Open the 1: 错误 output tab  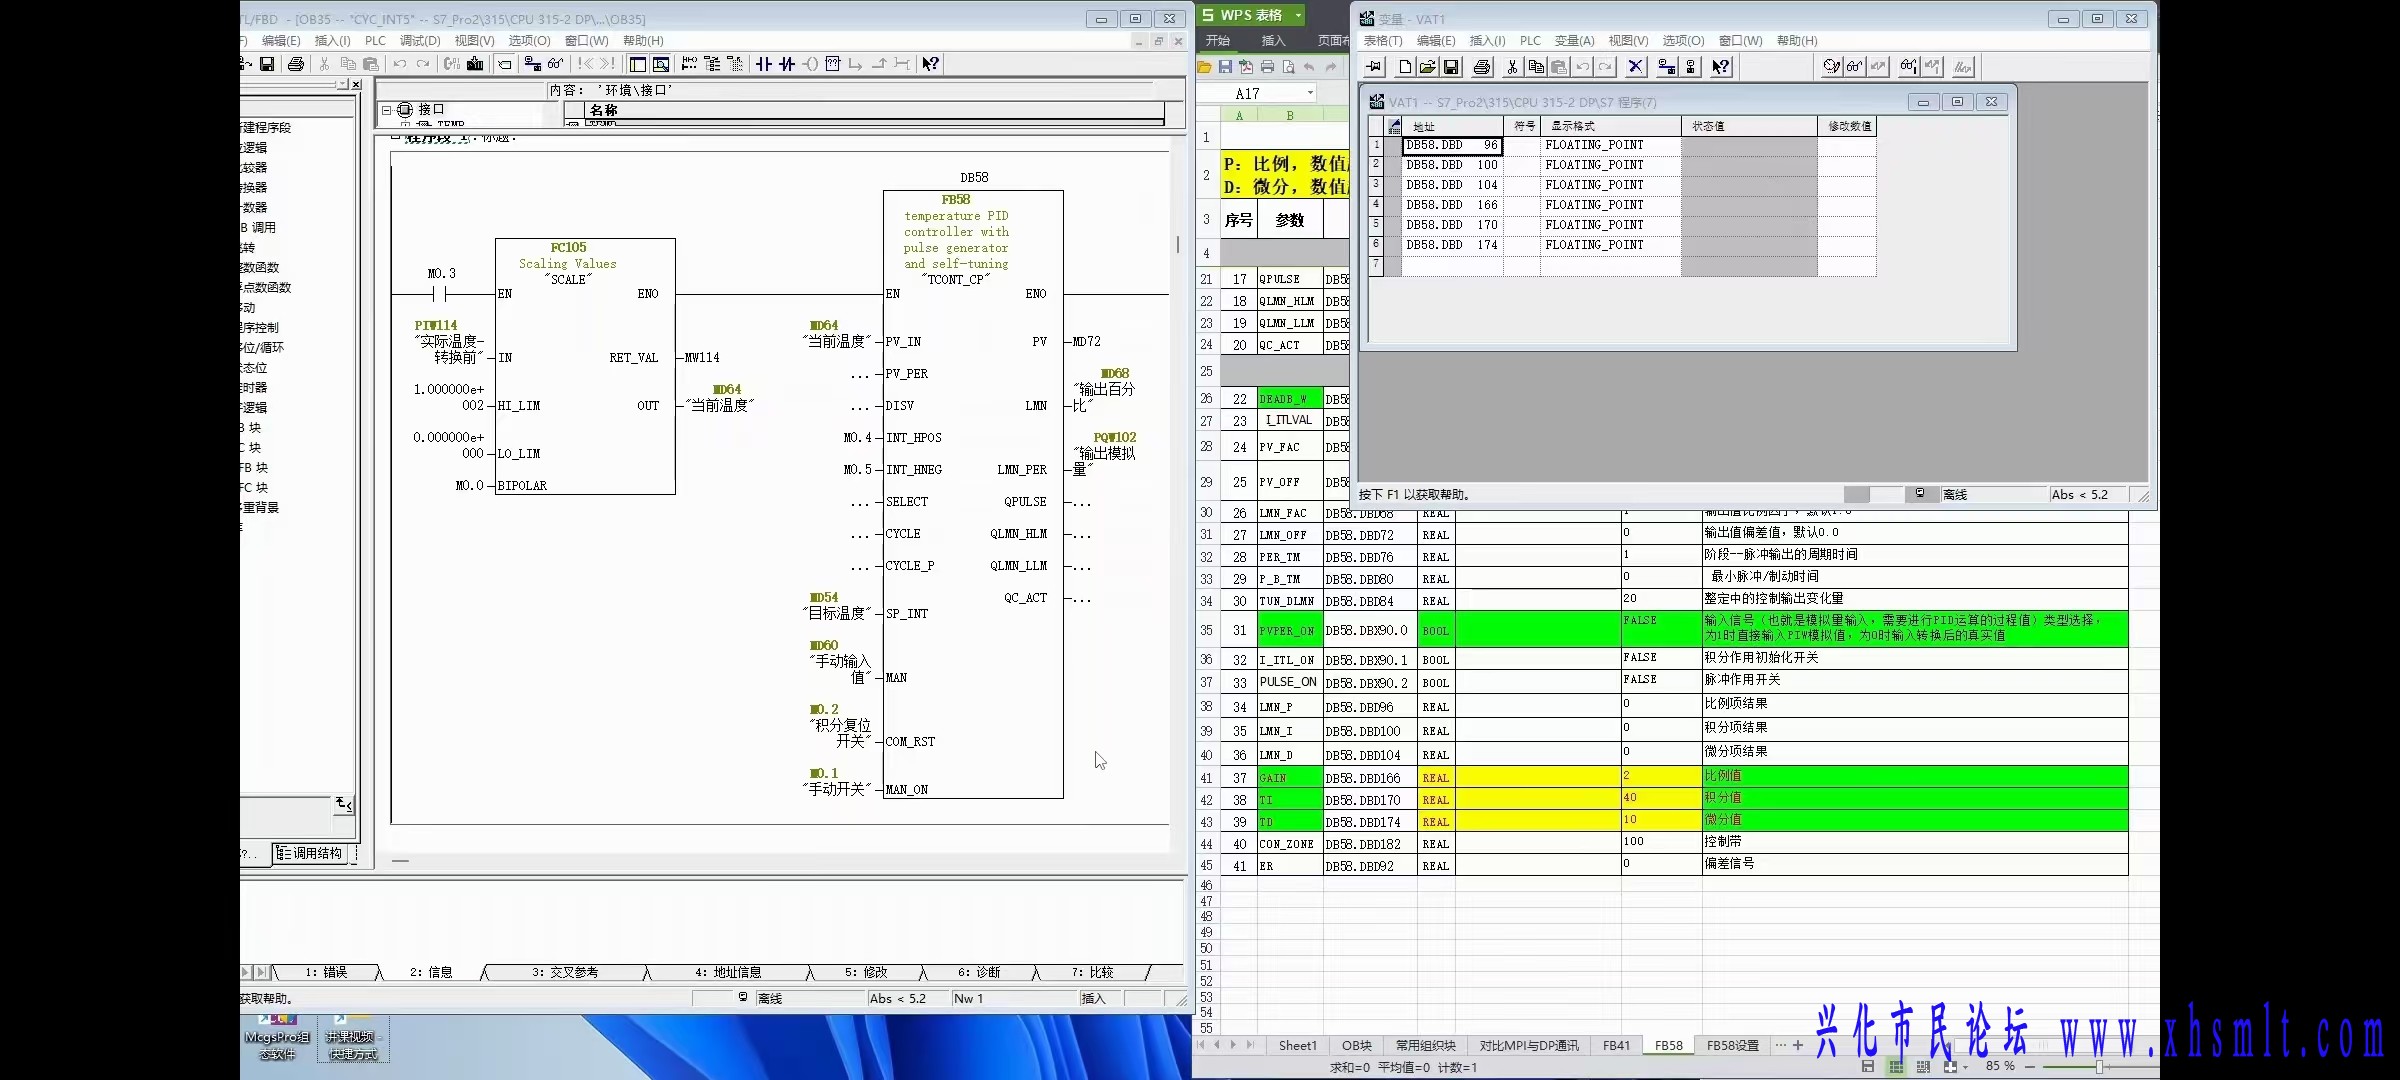click(326, 972)
